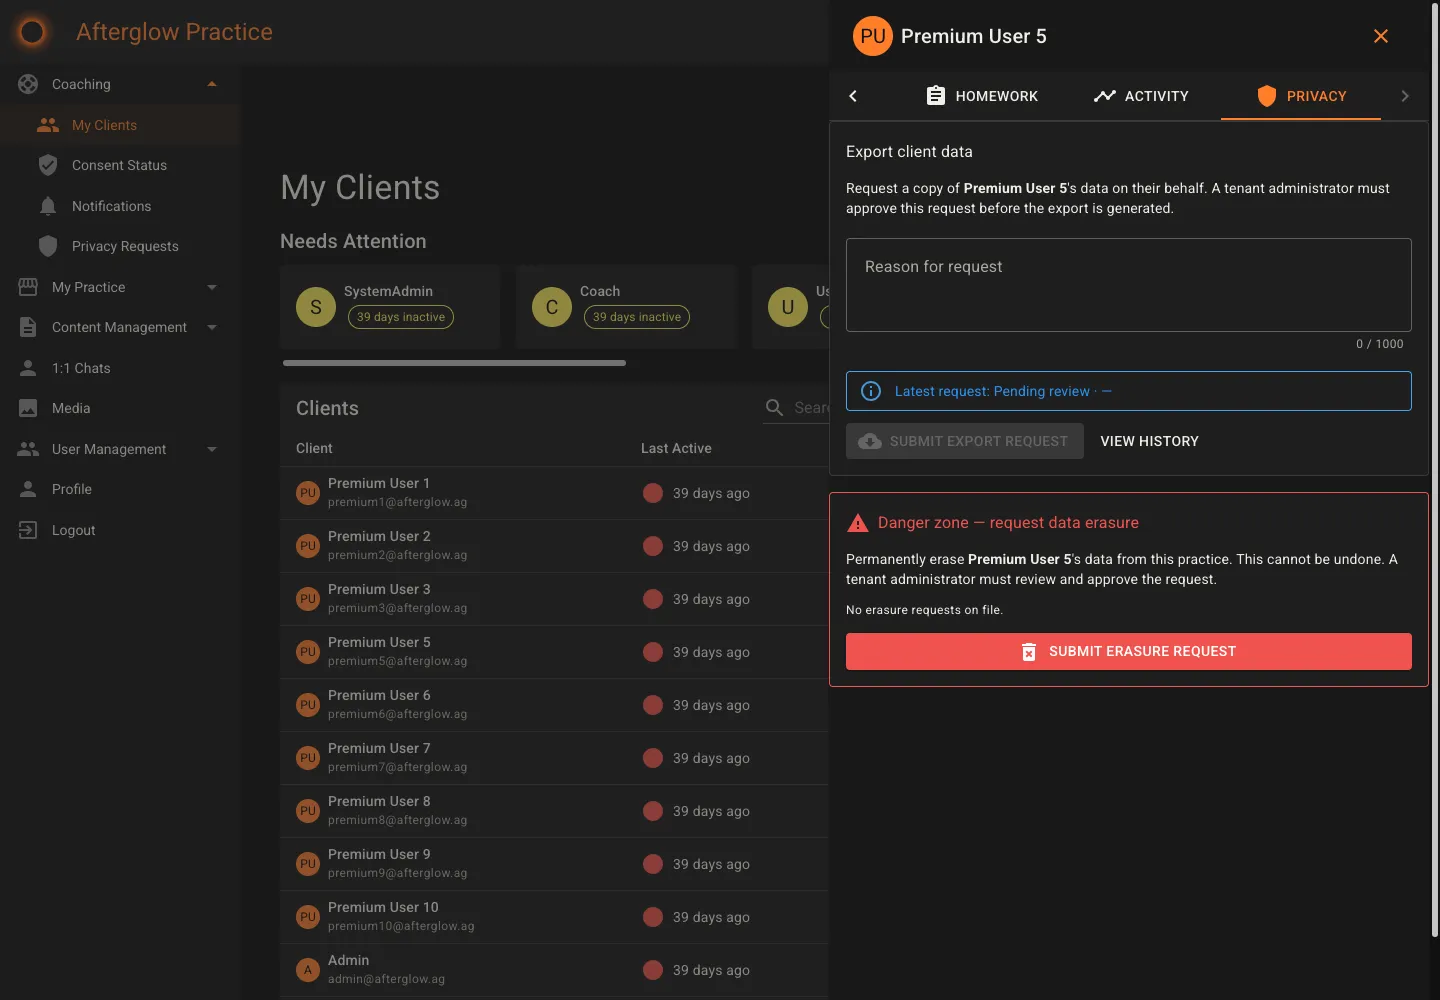Image resolution: width=1440 pixels, height=1000 pixels.
Task: Select the Privacy tab
Action: 1301,96
